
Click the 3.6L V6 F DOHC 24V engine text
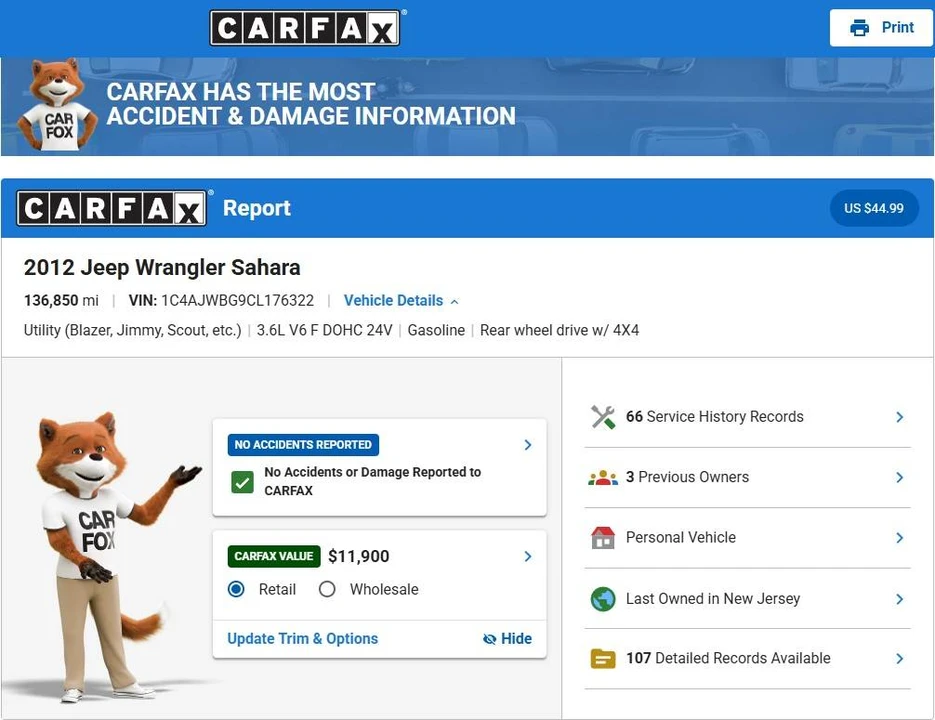(x=324, y=330)
